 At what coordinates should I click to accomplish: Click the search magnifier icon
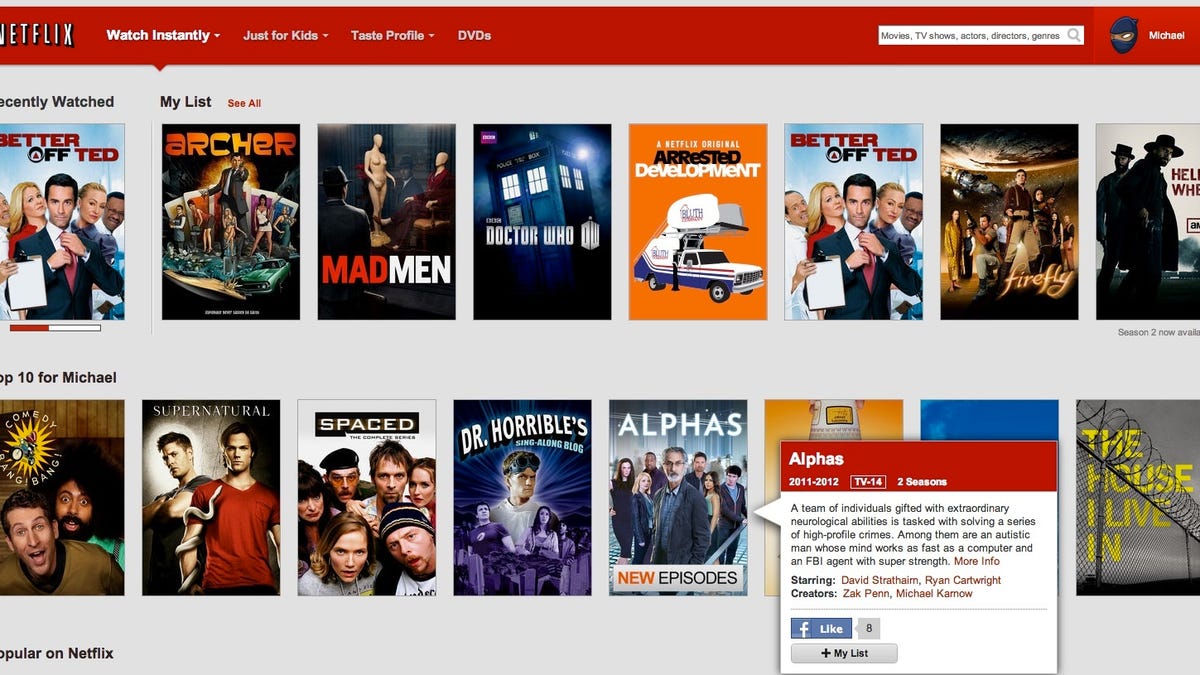click(1074, 36)
